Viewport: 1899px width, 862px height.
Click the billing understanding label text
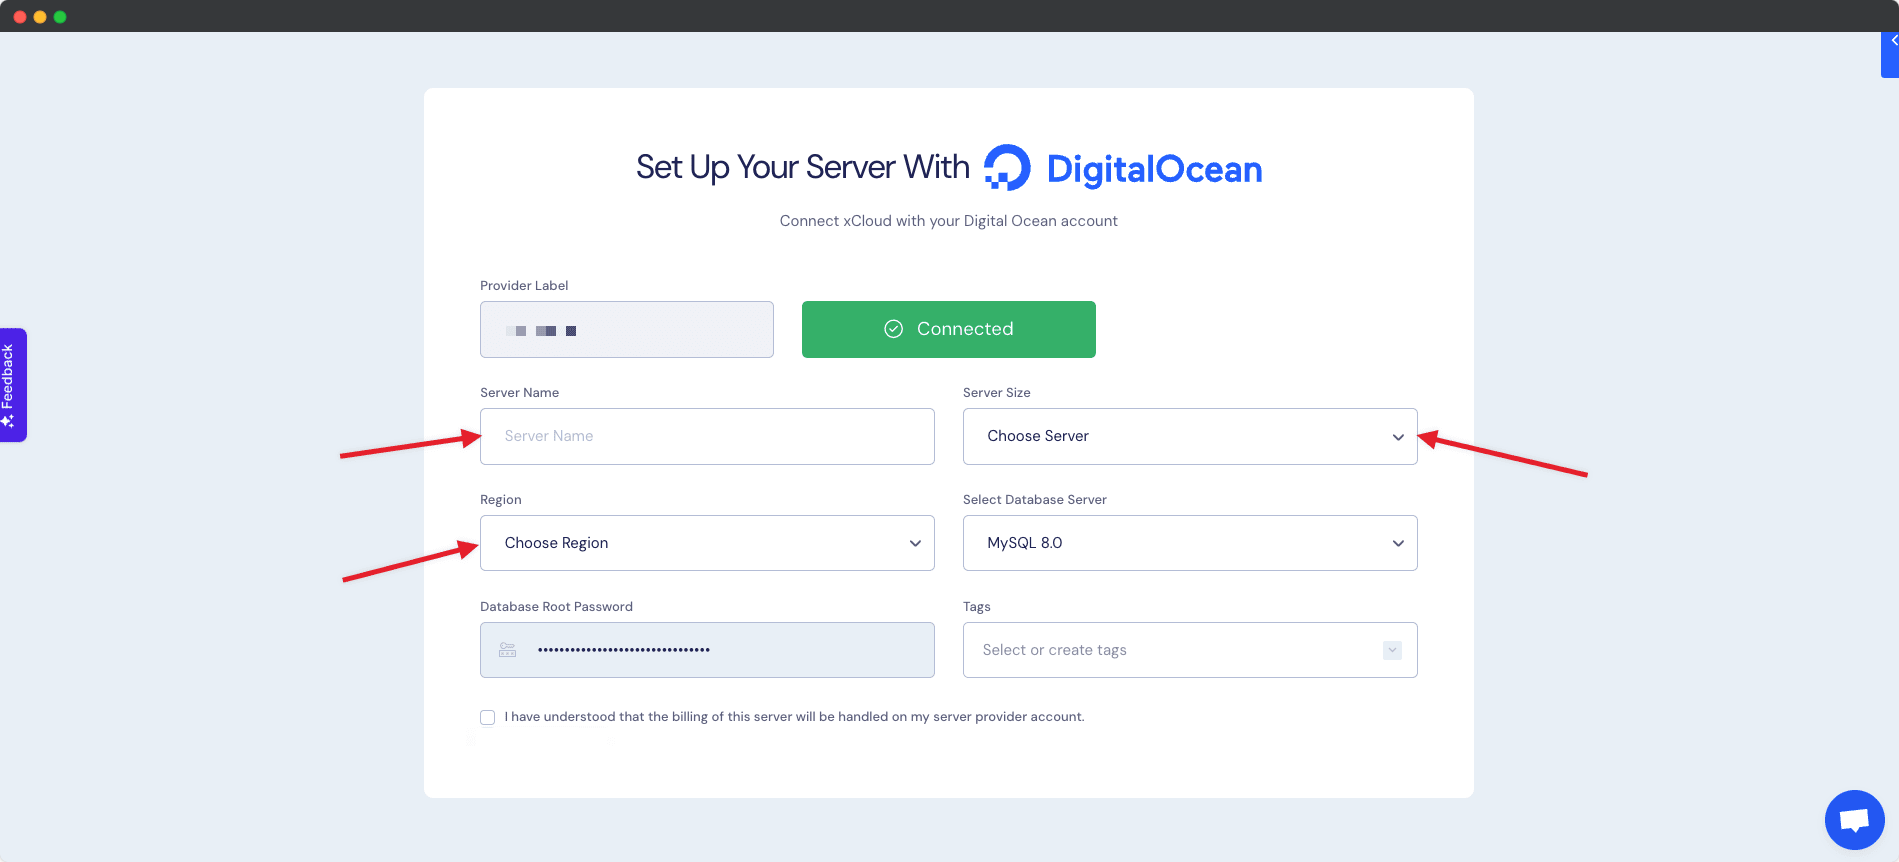tap(794, 717)
